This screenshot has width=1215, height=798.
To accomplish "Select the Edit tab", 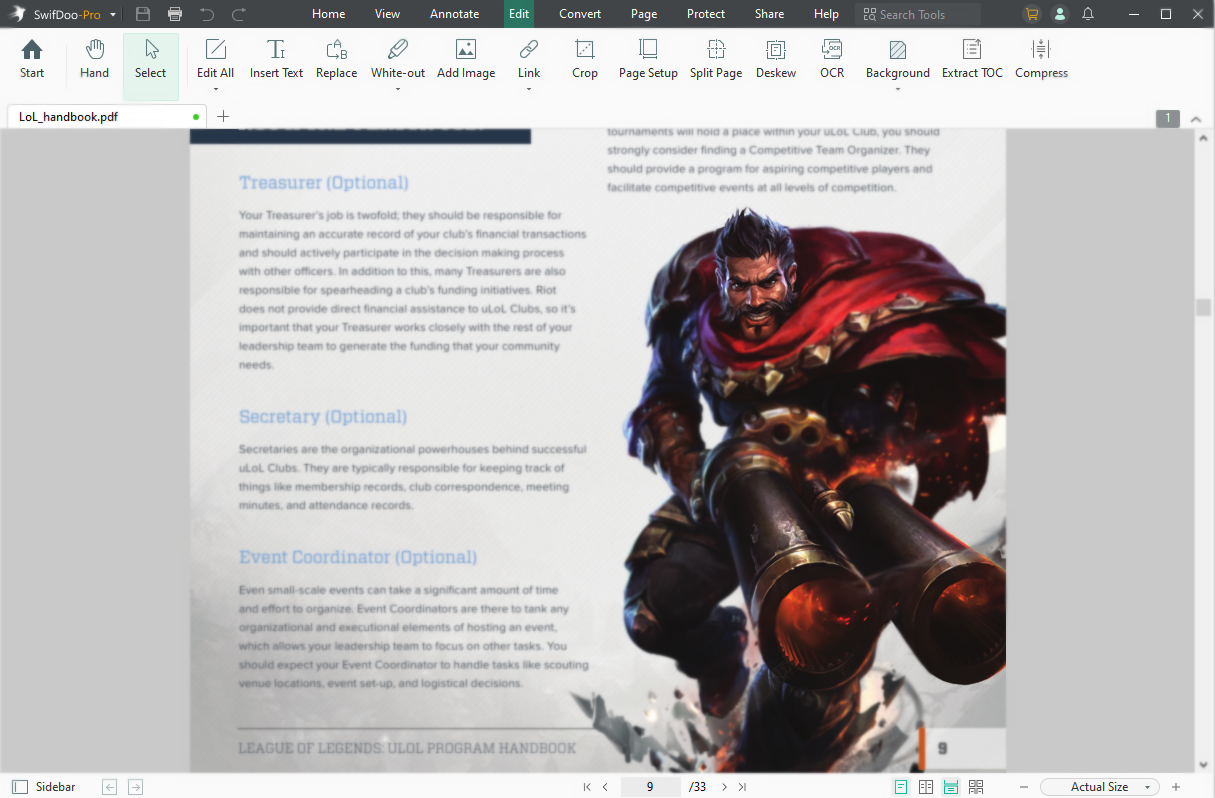I will (x=519, y=14).
